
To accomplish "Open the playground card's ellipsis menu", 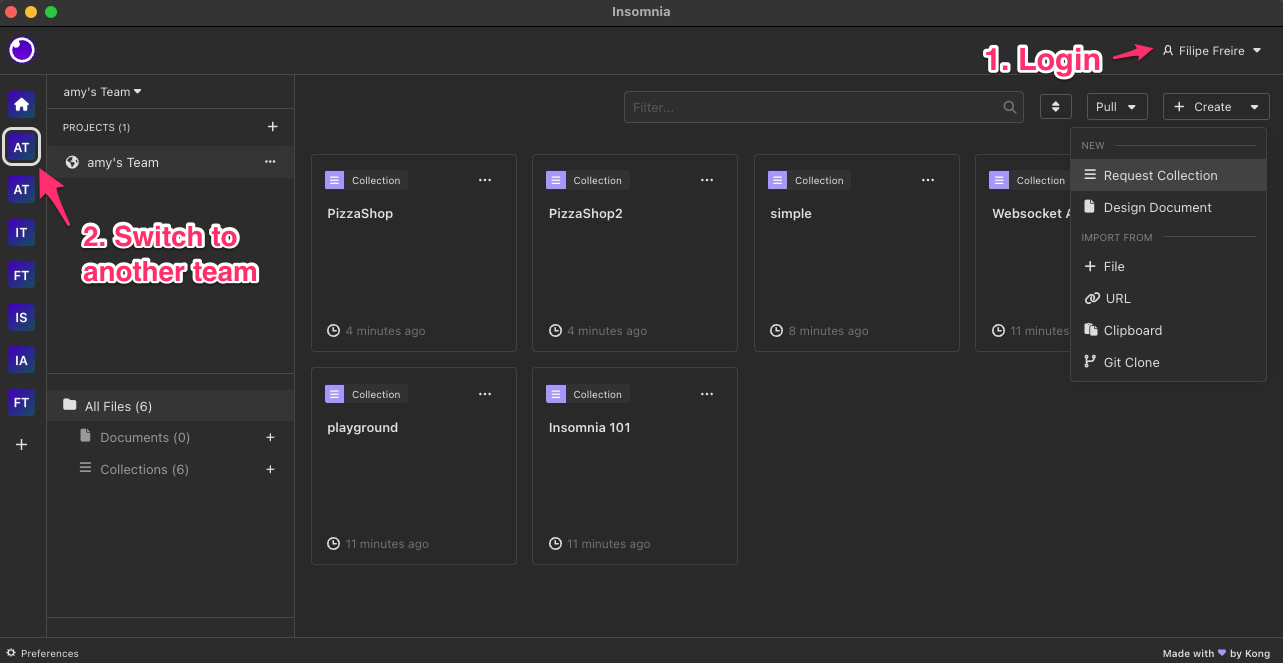I will point(485,394).
